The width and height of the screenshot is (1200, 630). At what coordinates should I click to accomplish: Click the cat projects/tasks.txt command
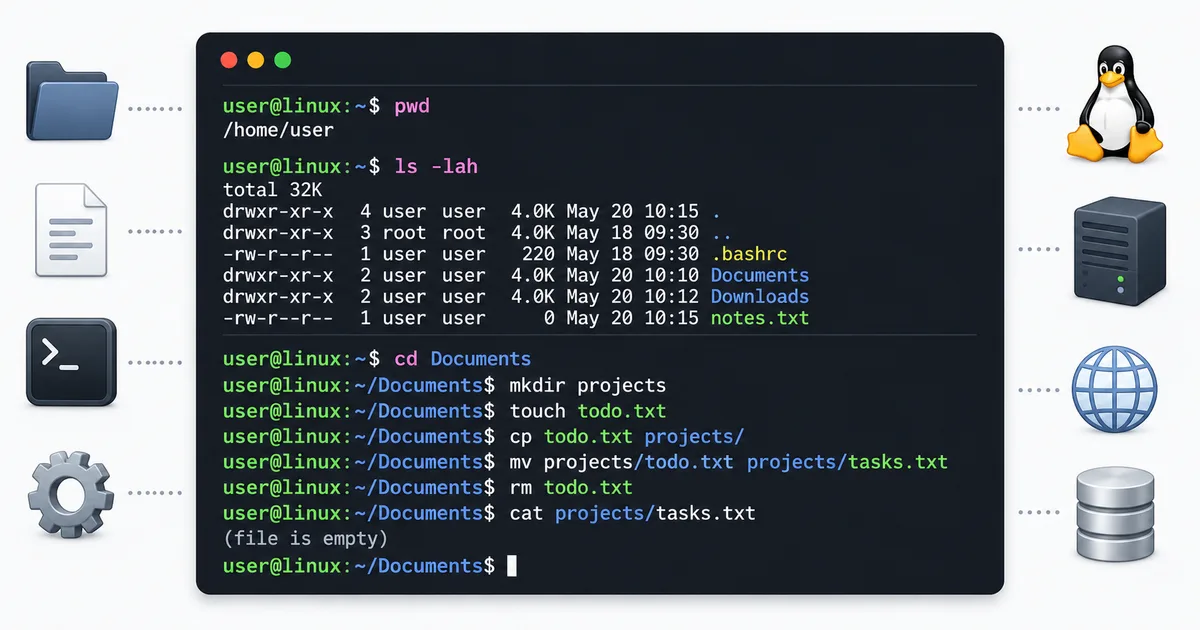pyautogui.click(x=633, y=513)
